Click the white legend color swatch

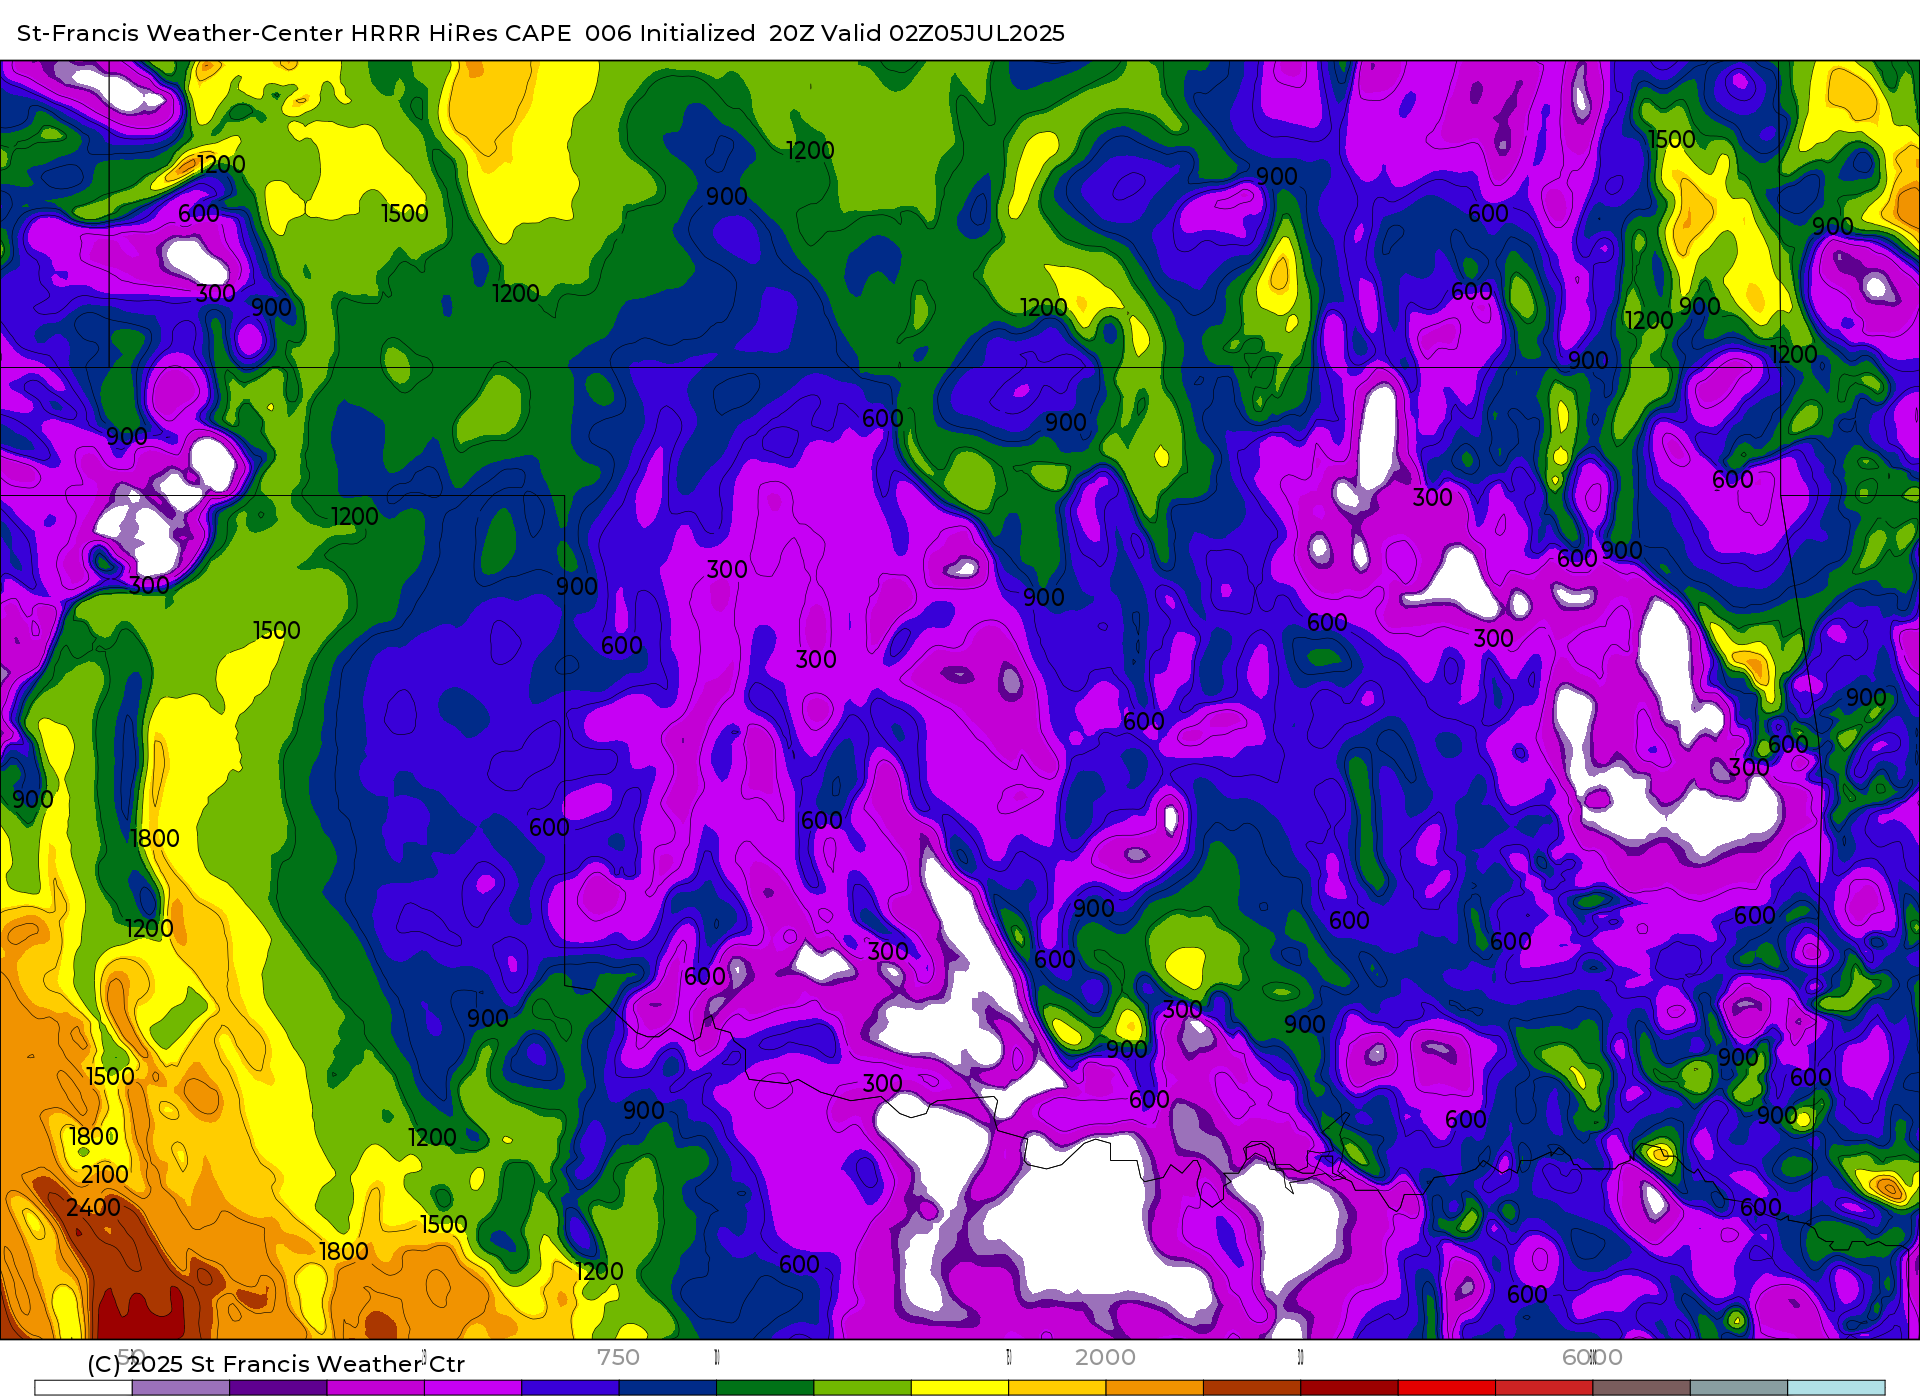pyautogui.click(x=83, y=1388)
